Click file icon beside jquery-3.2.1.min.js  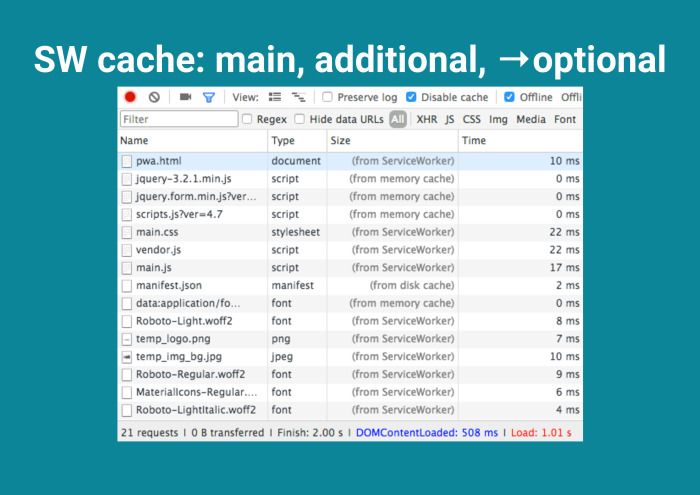pyautogui.click(x=127, y=179)
